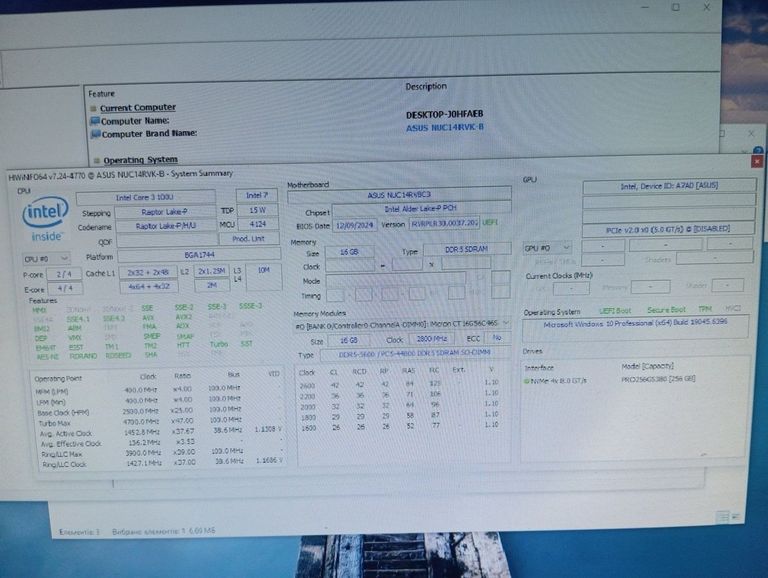Click the ASUS NUC14RVK-B brand link
The width and height of the screenshot is (768, 578).
(x=444, y=127)
